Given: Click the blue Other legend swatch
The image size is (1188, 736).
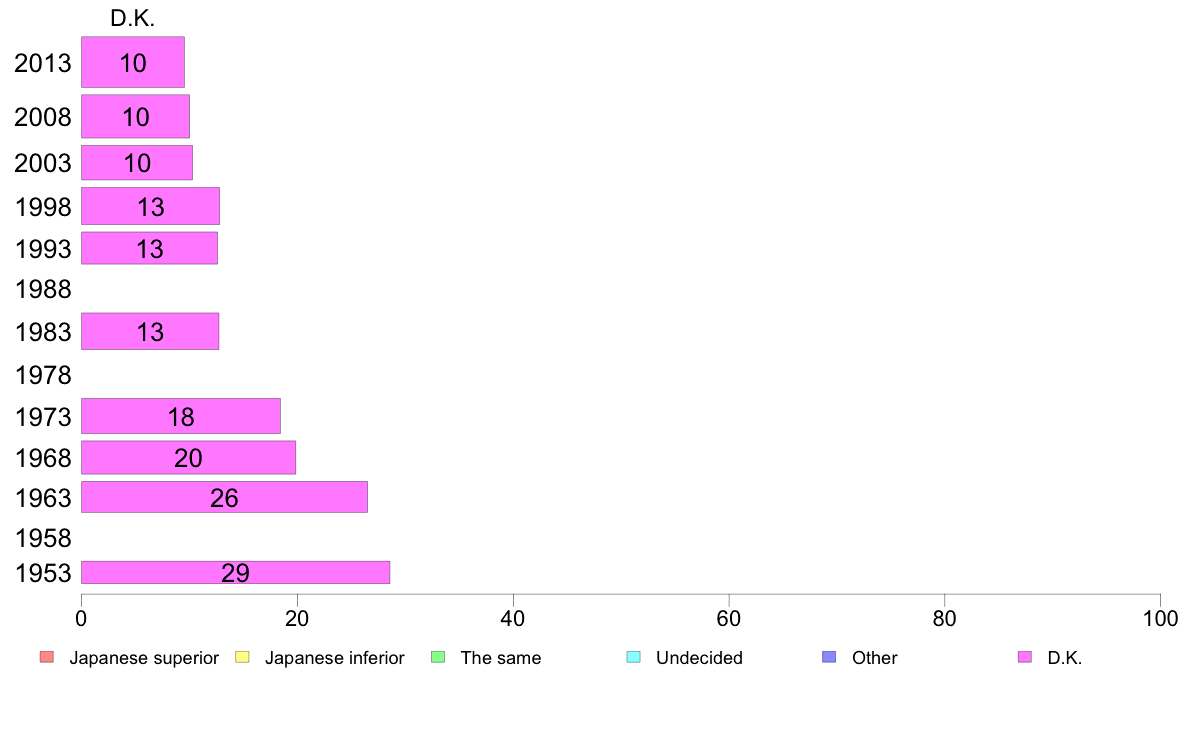Looking at the screenshot, I should pos(830,657).
